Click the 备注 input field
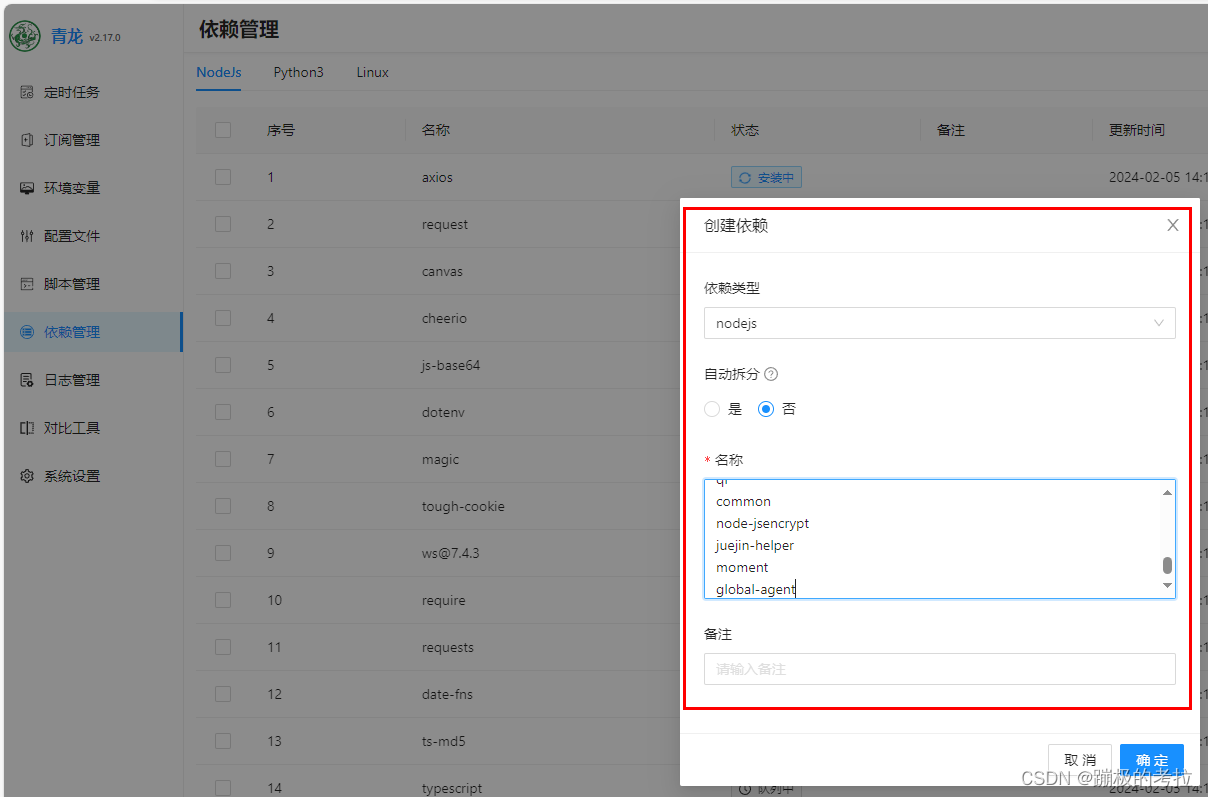The width and height of the screenshot is (1208, 797). coord(940,669)
